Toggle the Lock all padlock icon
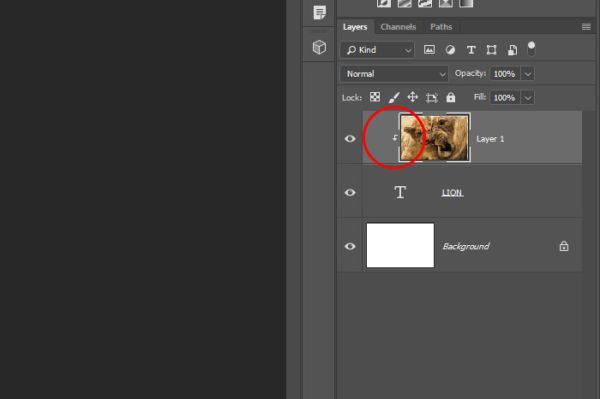 pyautogui.click(x=451, y=97)
